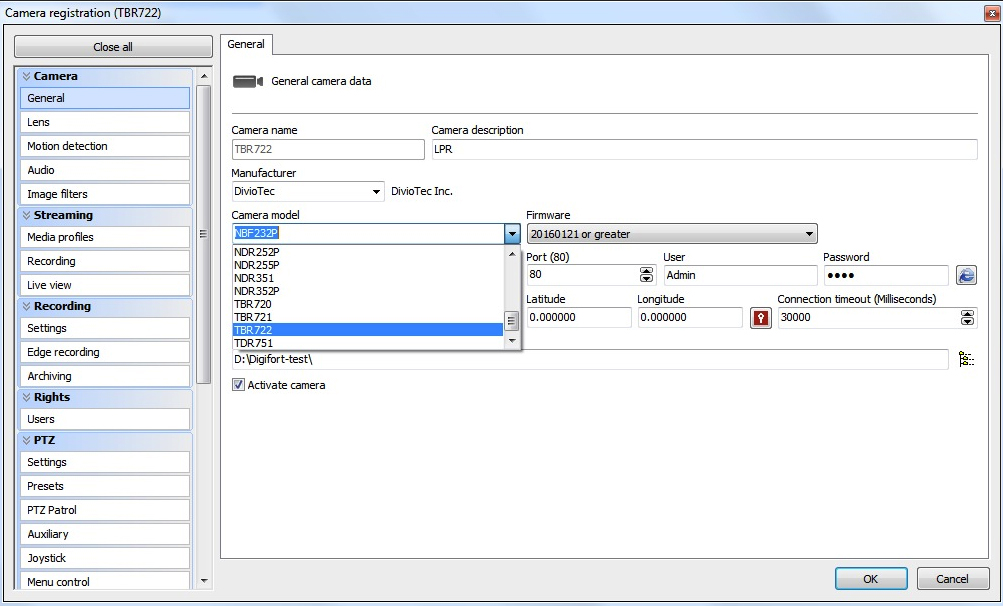Click the camera icon beside General camera data
Image resolution: width=1003 pixels, height=606 pixels.
click(x=247, y=82)
